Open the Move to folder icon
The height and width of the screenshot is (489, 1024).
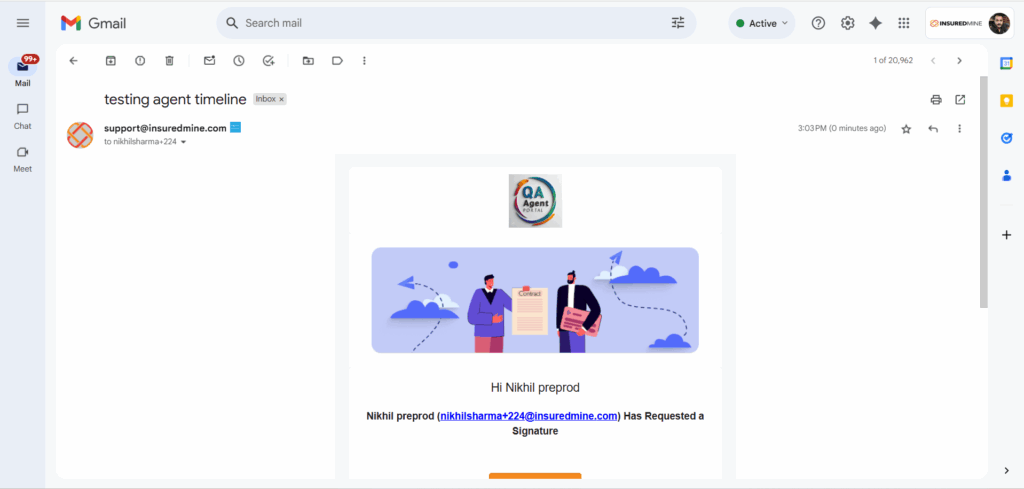[x=308, y=61]
